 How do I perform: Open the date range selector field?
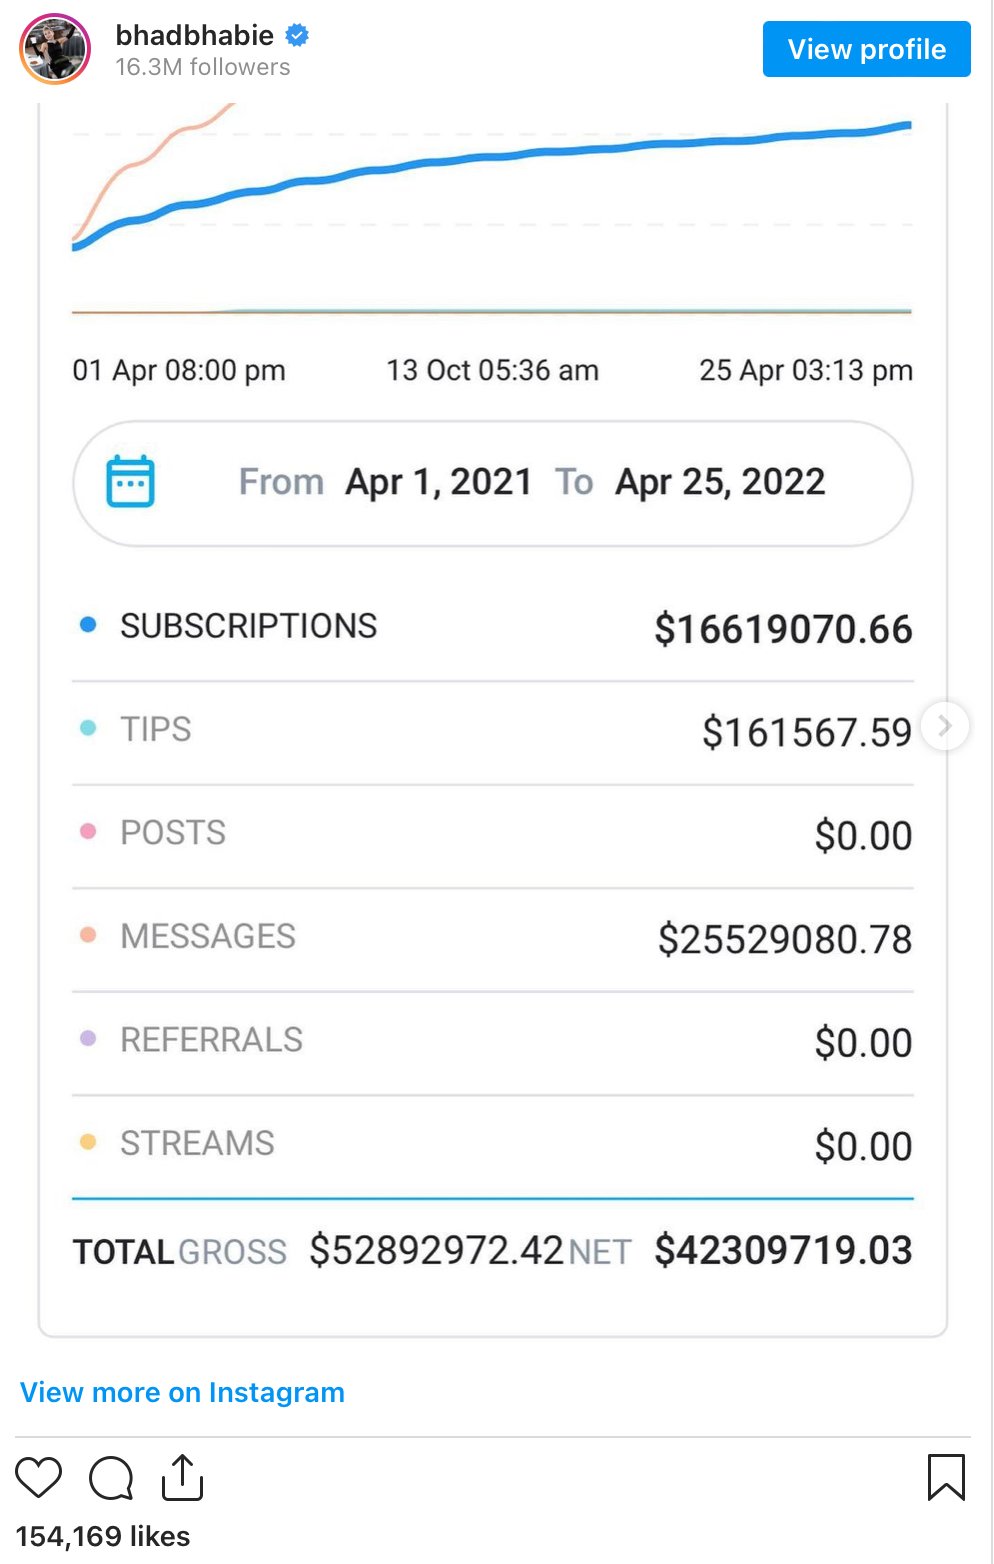[x=492, y=483]
